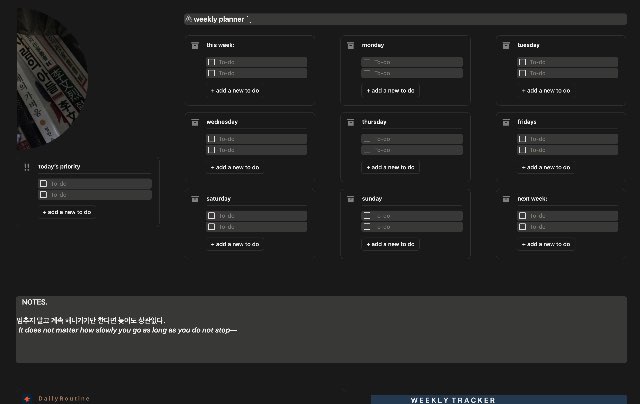The width and height of the screenshot is (640, 404).
Task: Click the archive box icon beside monday
Action: click(350, 45)
